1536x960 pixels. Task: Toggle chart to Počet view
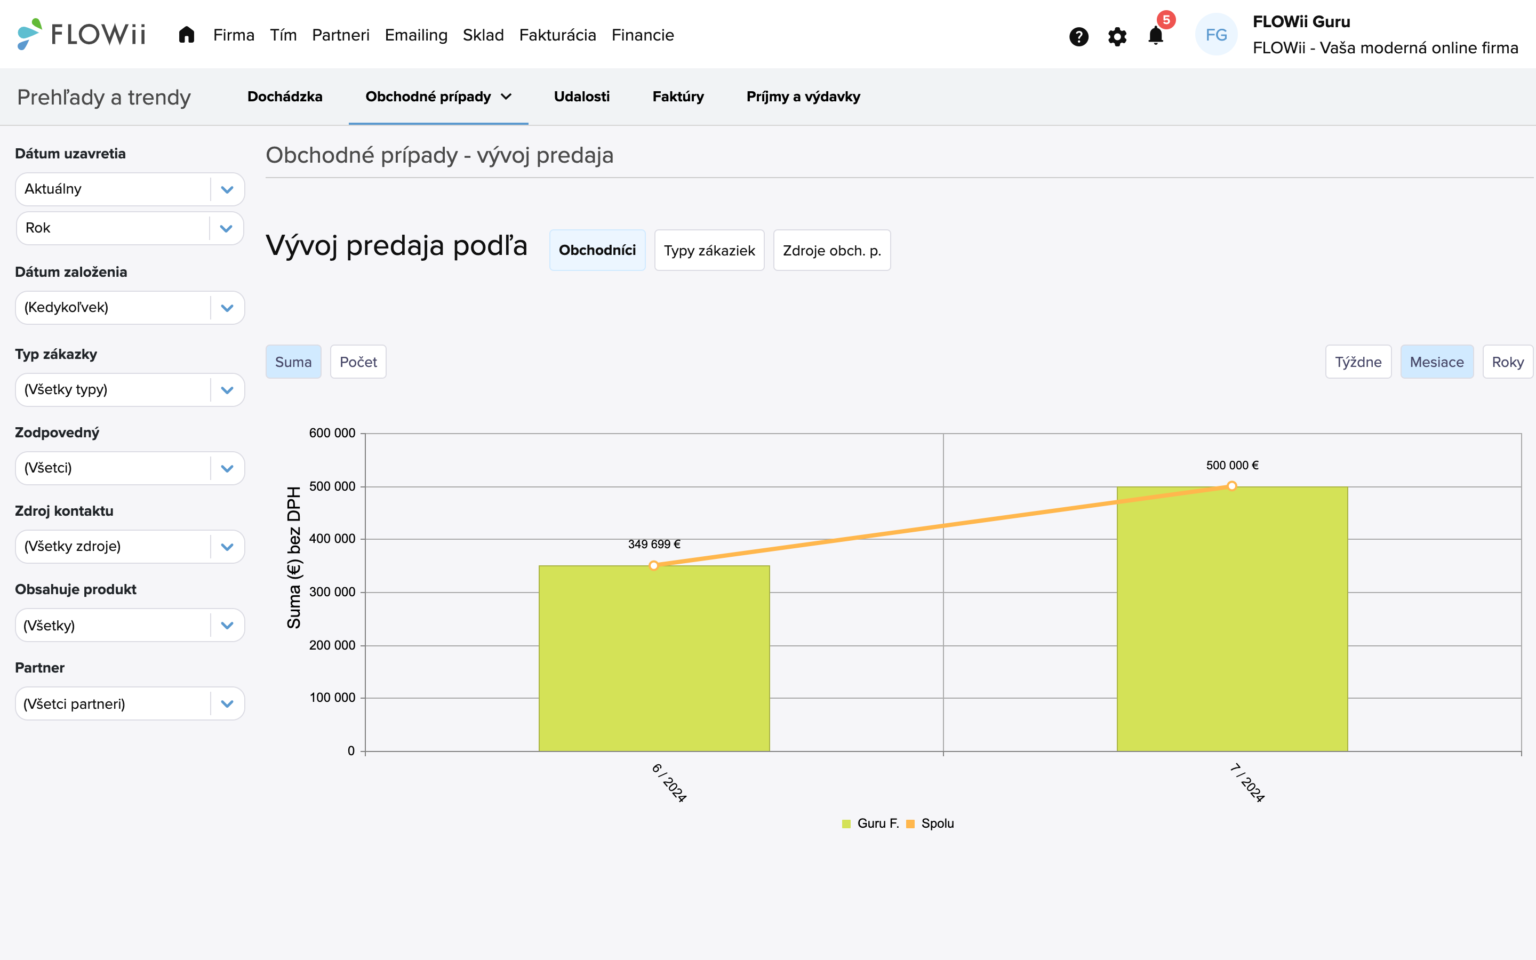point(358,362)
